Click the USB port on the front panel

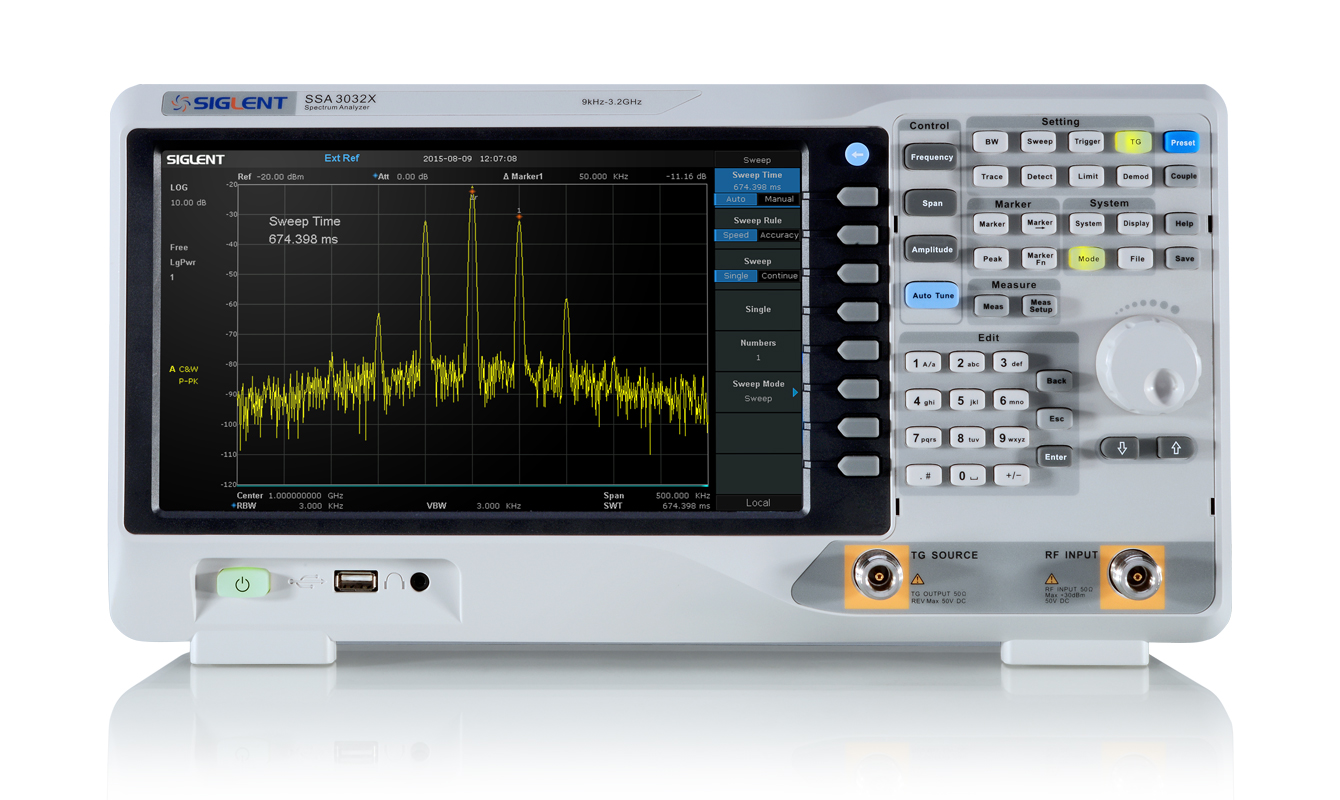(355, 580)
